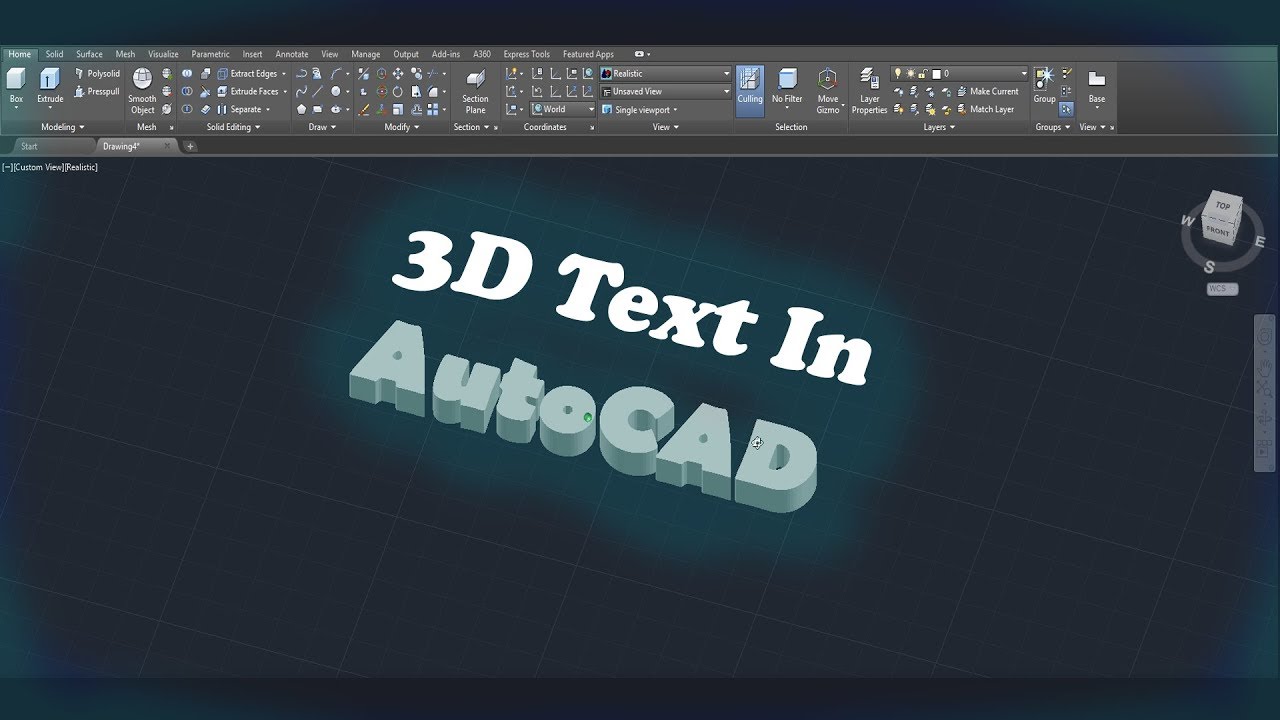The height and width of the screenshot is (720, 1280).
Task: Click the layer 0 white color swatch
Action: pos(936,74)
